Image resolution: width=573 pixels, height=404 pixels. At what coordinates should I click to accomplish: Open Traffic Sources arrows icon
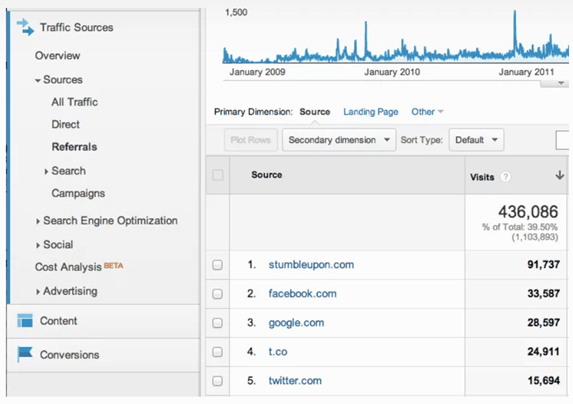pyautogui.click(x=25, y=27)
